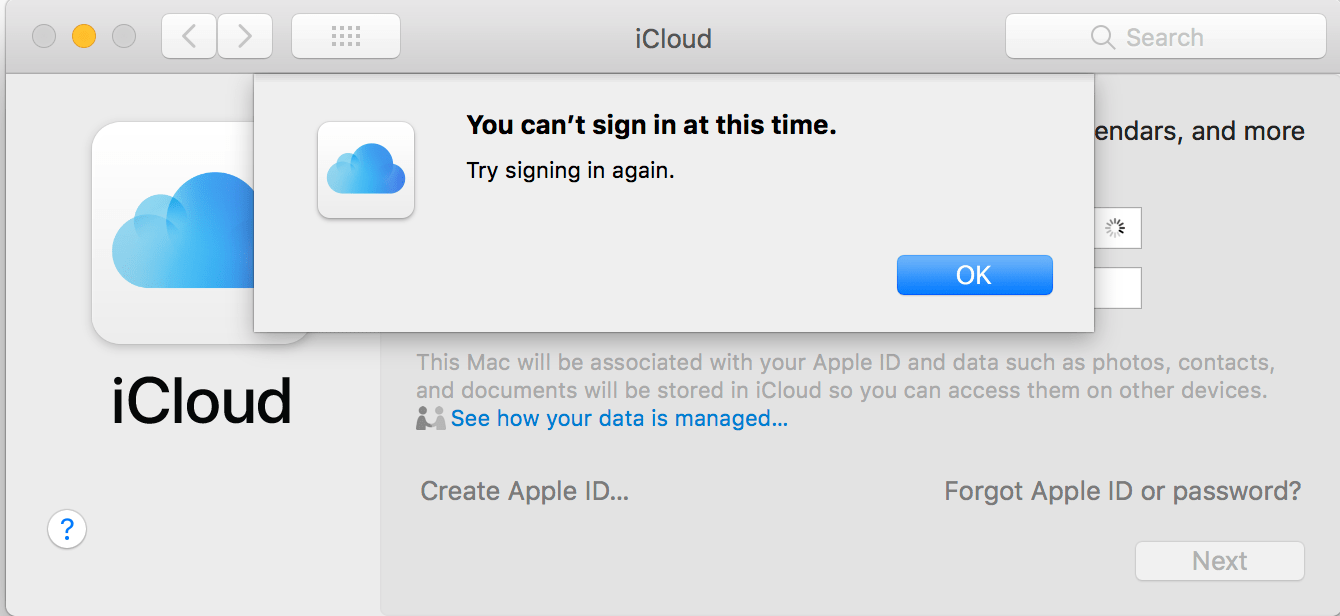This screenshot has height=616, width=1340.
Task: Click the window's close button
Action: [x=44, y=37]
